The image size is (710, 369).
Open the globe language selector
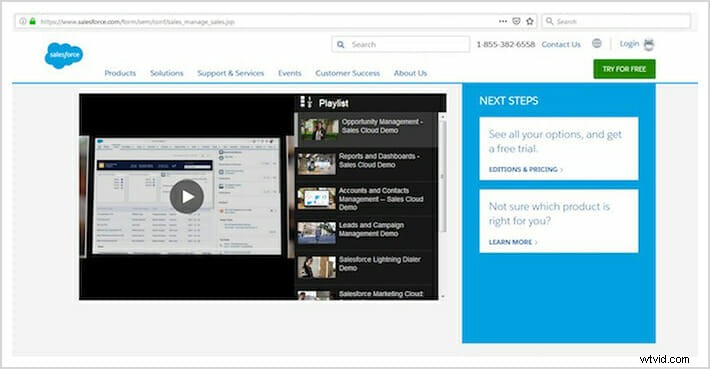tap(597, 43)
